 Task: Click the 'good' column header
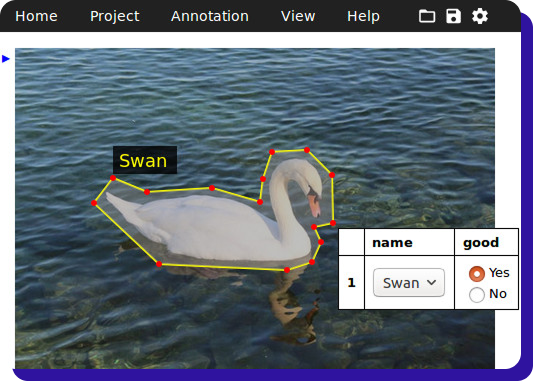486,242
